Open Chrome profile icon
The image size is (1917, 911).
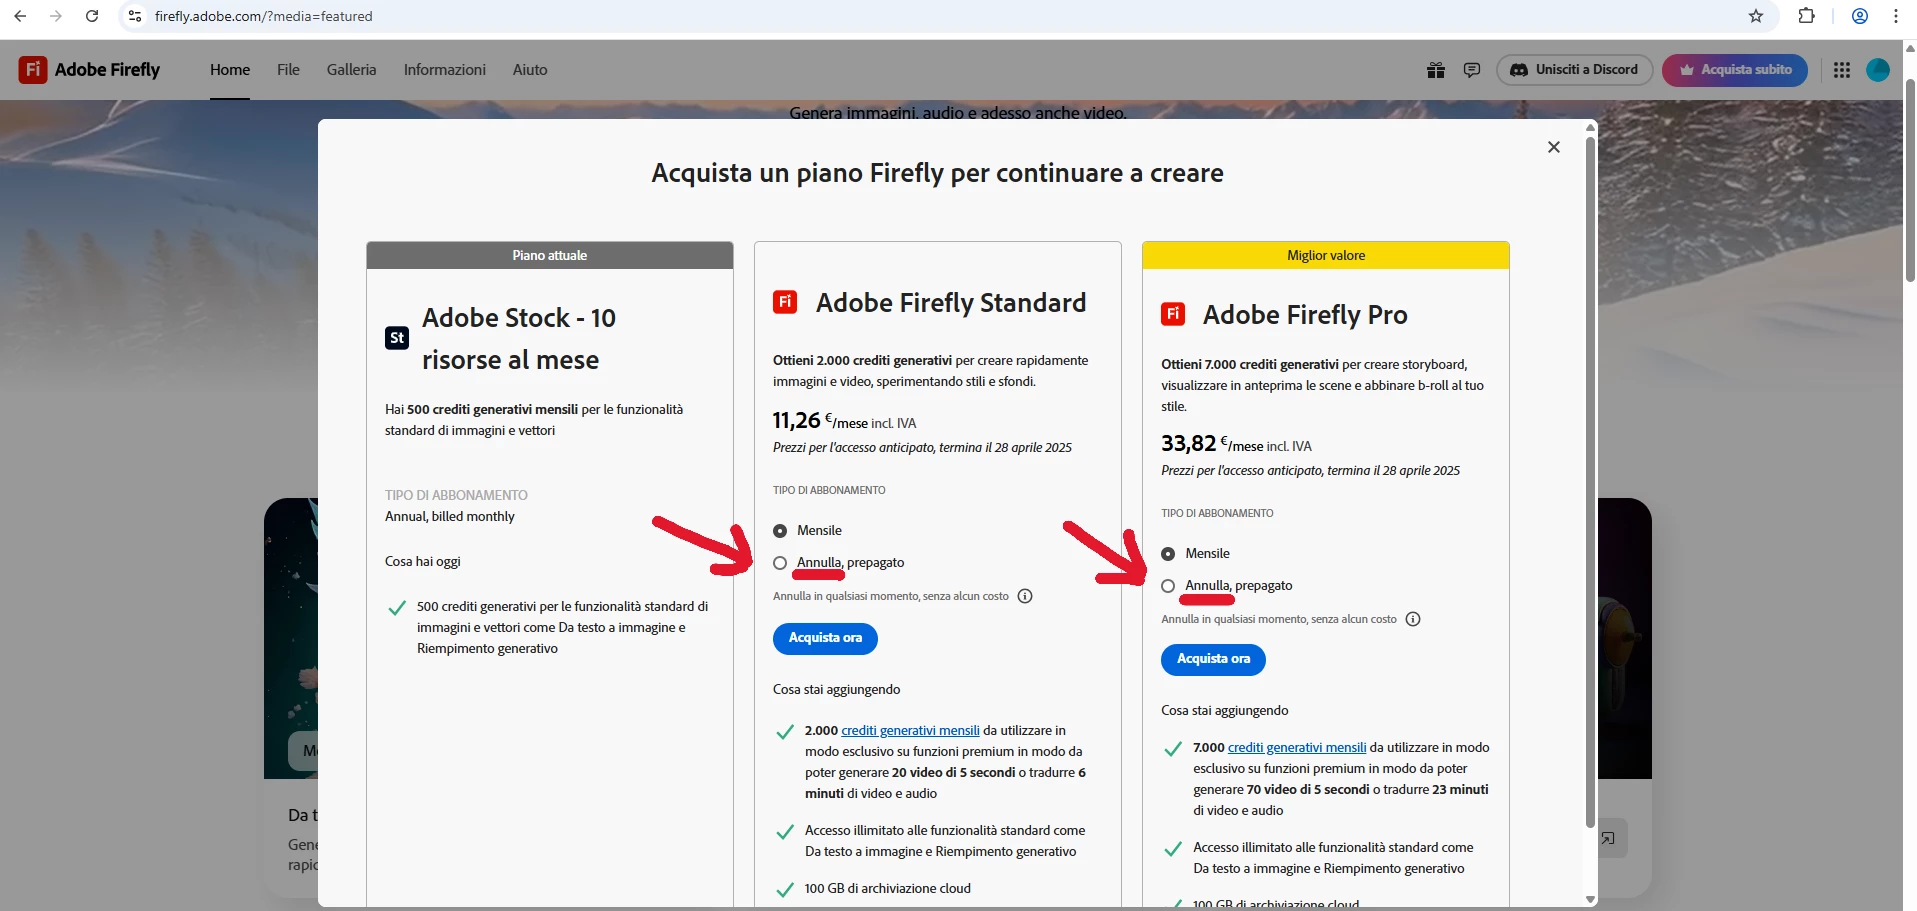(x=1860, y=16)
